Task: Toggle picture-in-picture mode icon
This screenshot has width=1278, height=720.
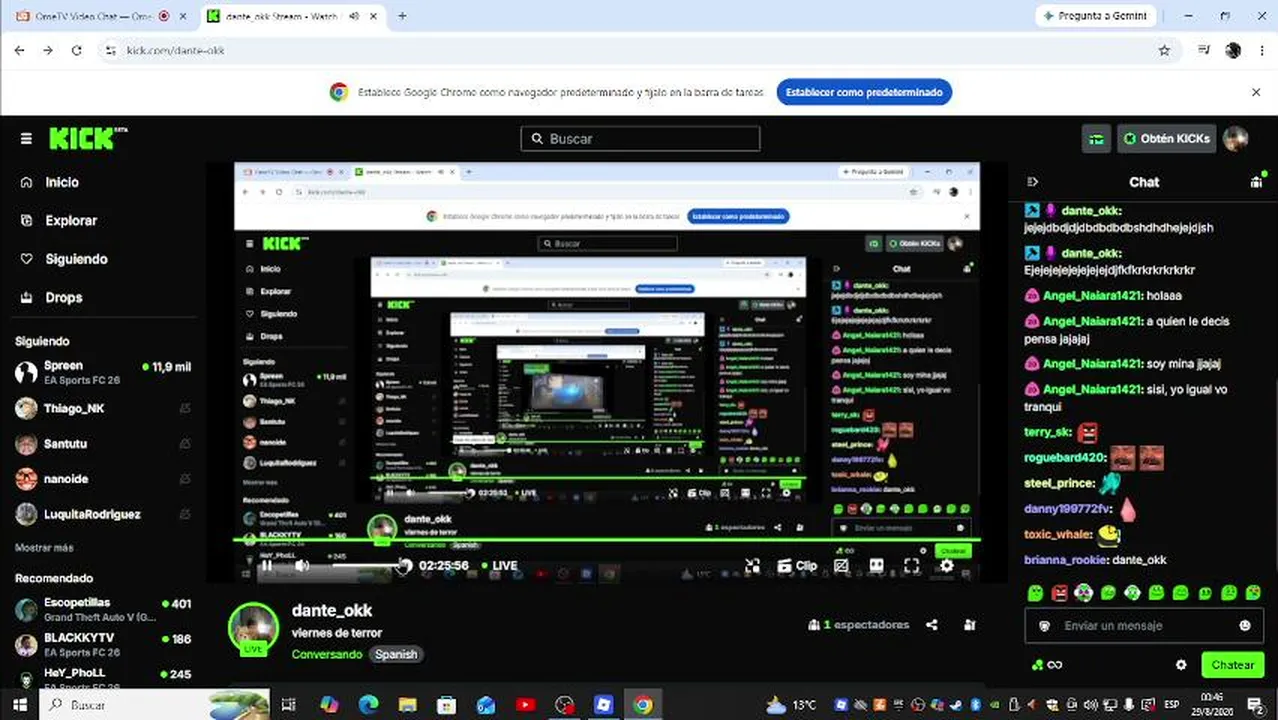Action: (841, 566)
